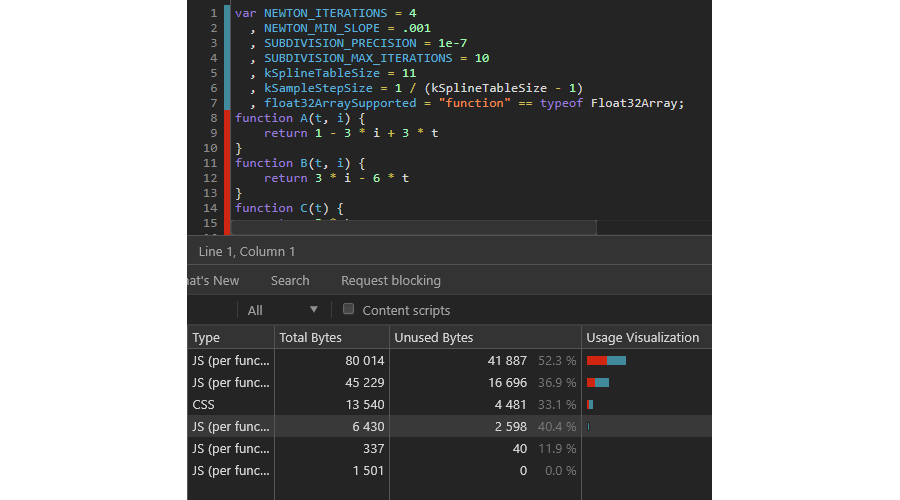Screen dimensions: 900x500
Task: Sort by the Type column header
Action: [231, 338]
